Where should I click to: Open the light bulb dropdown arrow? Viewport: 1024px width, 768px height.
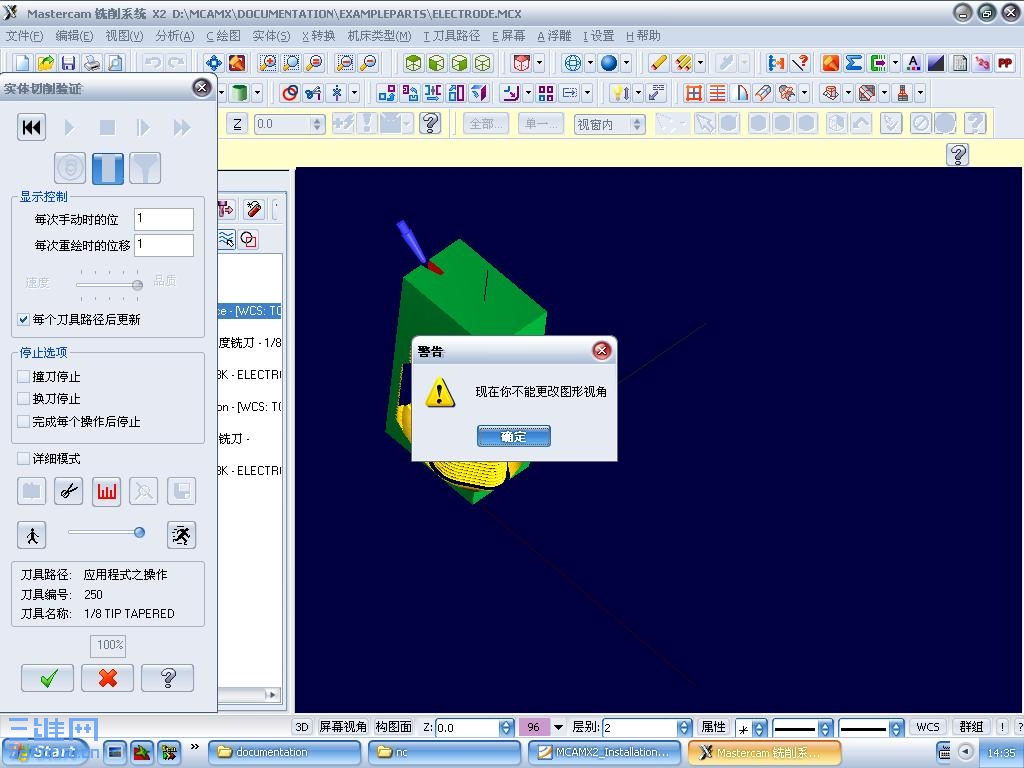coord(637,93)
